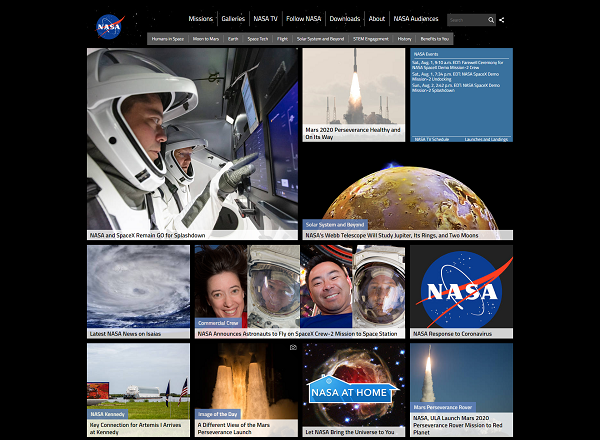Viewport: 600px width, 440px height.
Task: Open 'Key Connection for Artemis I Arrives at Kennedy'
Action: [x=135, y=429]
